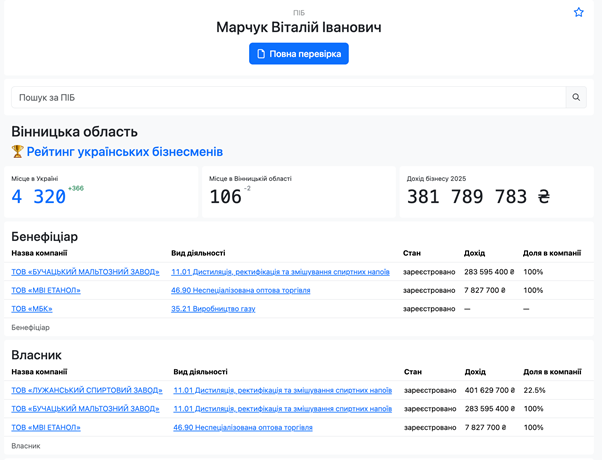Screen dimensions: 602x460
Task: Open ТОВ «БУЧАЦЬКИЙ МАЛЬТОЗНИЙ ЗАВОД» in Бенефіціар table
Action: (x=85, y=272)
